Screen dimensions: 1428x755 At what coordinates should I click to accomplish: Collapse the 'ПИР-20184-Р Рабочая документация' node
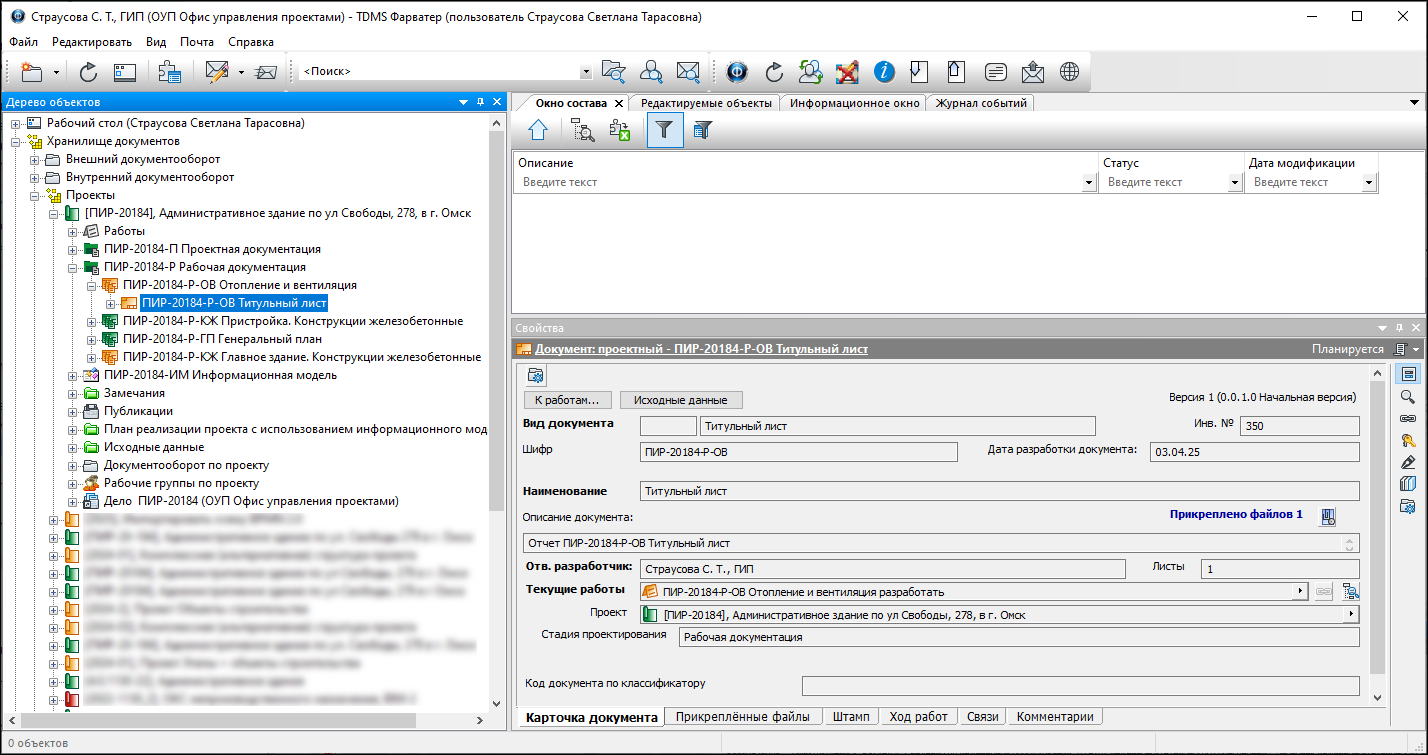(73, 267)
